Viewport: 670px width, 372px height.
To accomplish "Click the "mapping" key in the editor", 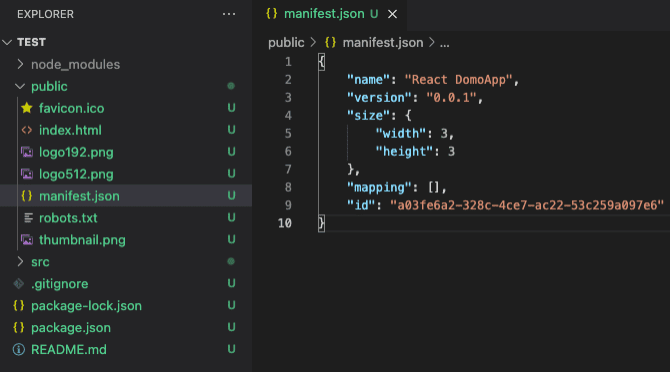I will click(379, 187).
